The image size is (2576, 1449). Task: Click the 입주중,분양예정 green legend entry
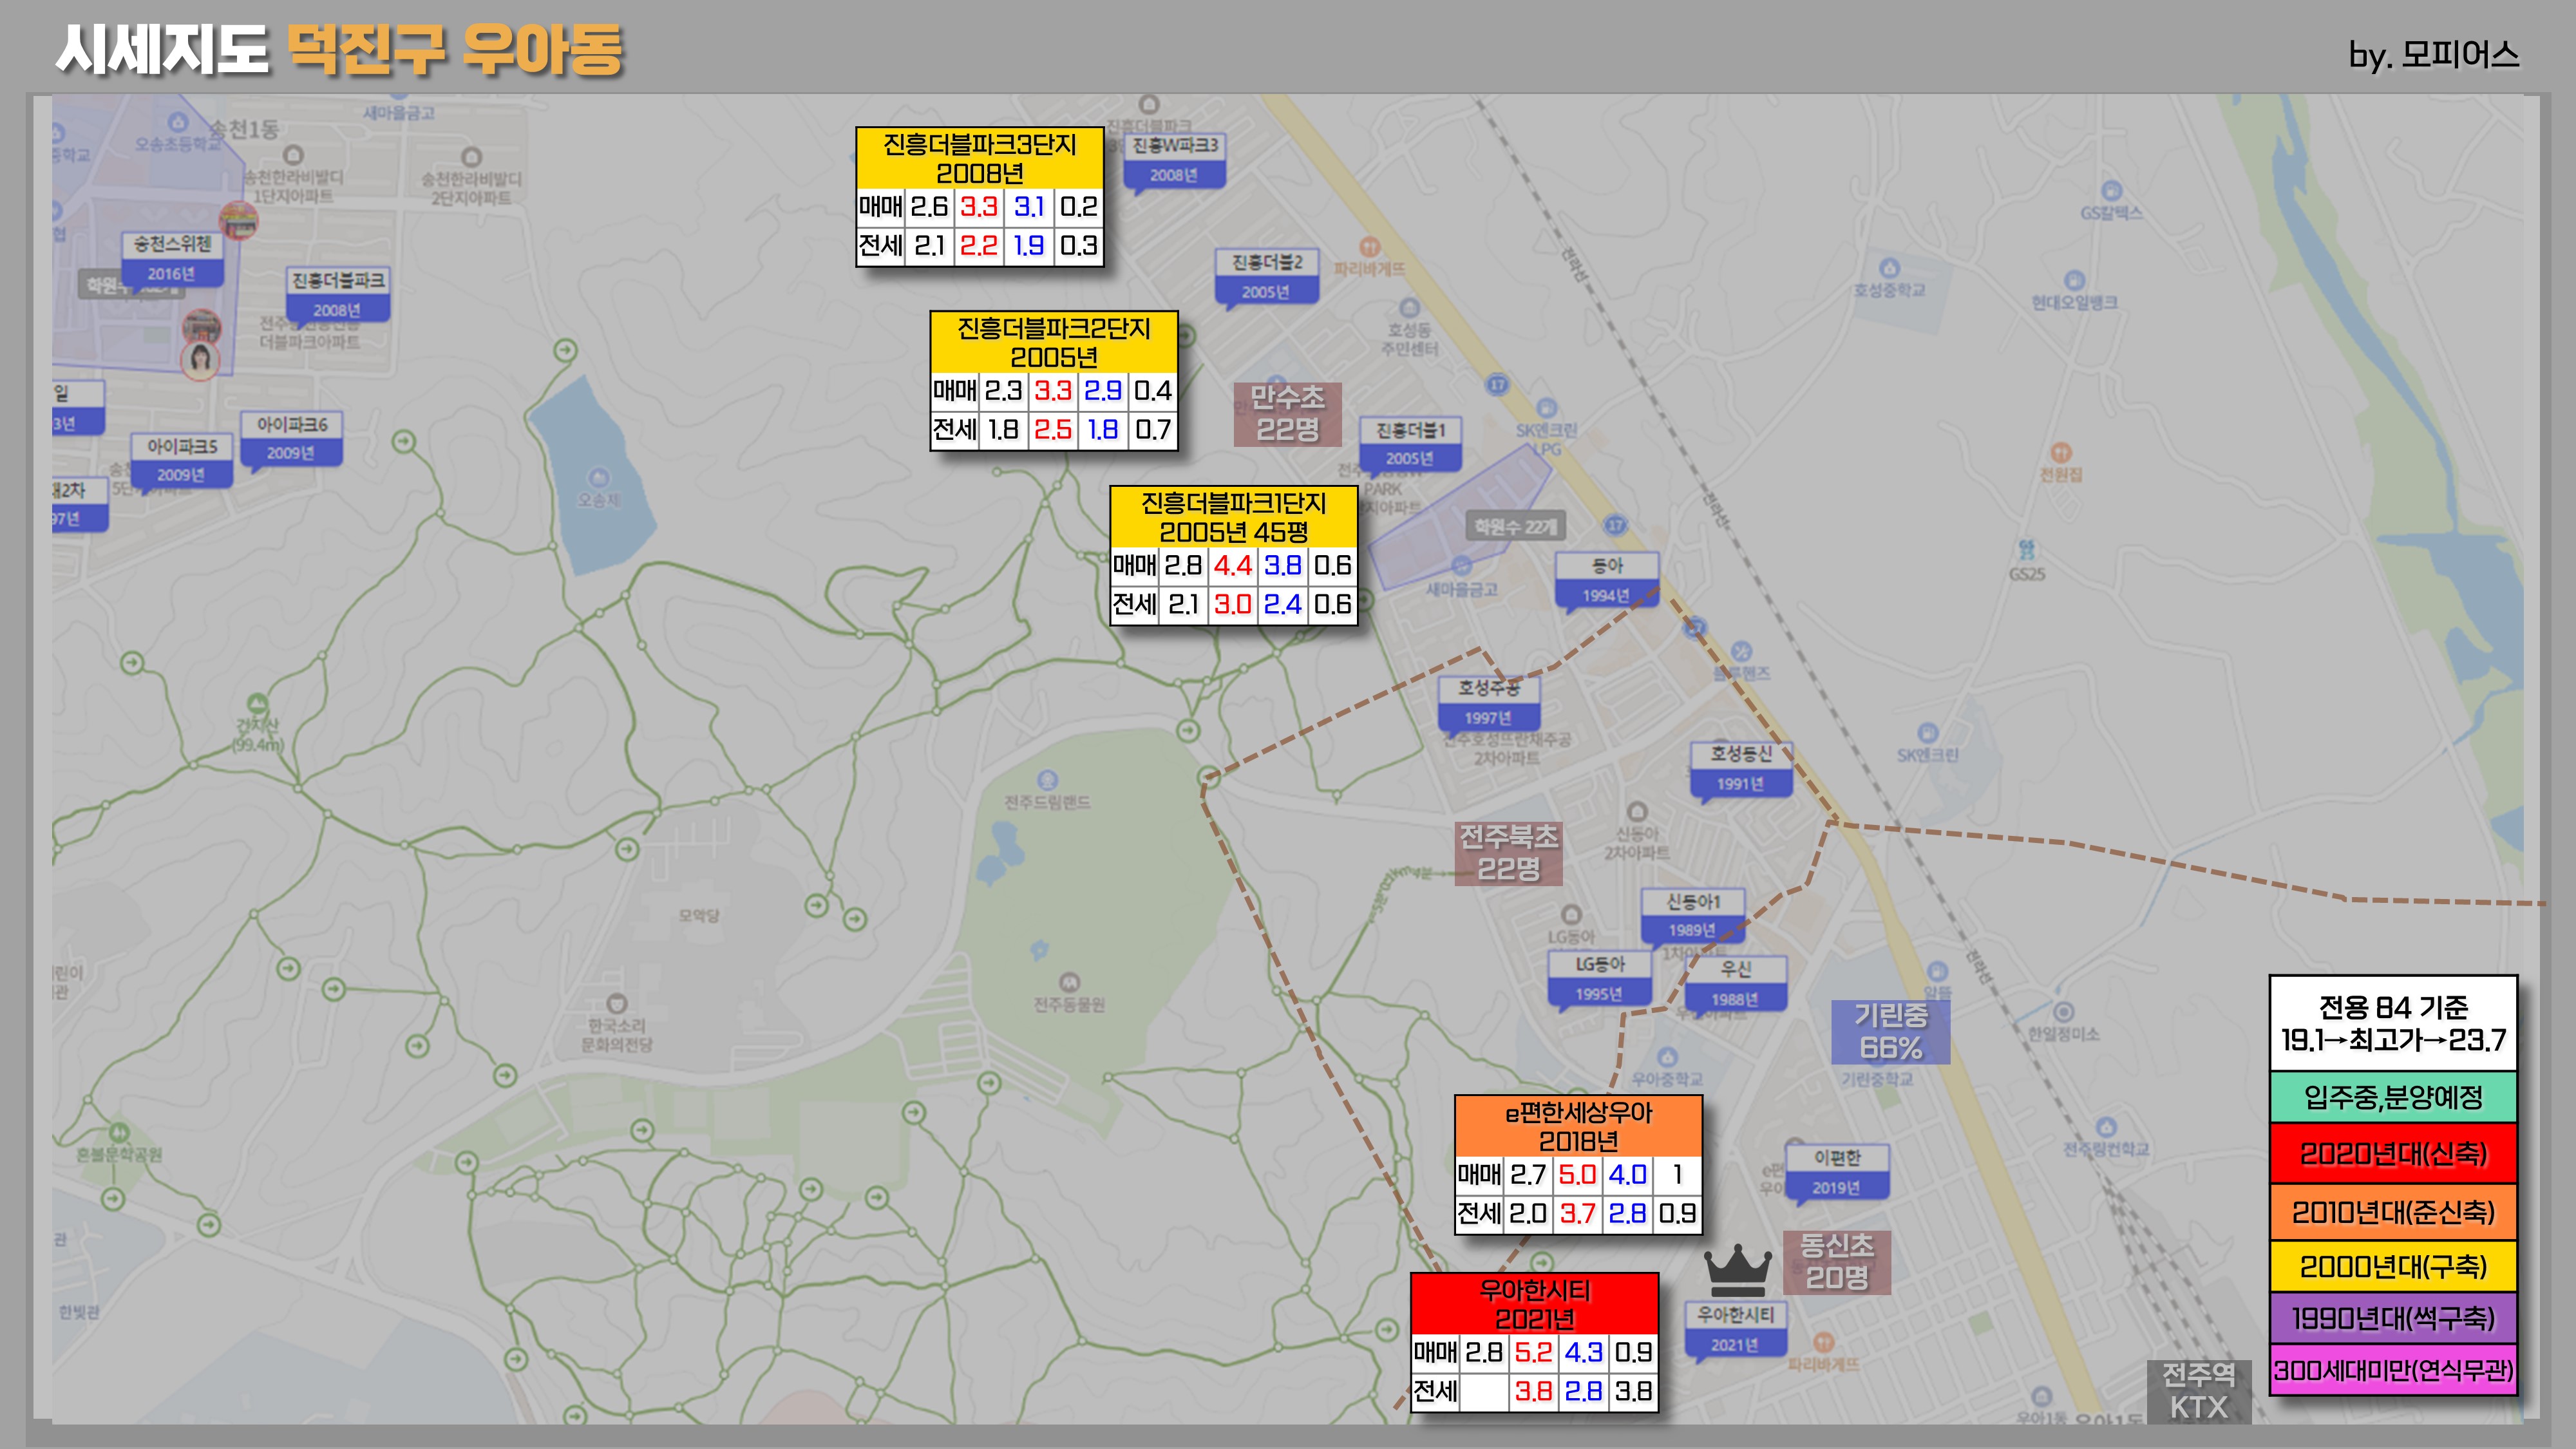[x=2392, y=1098]
